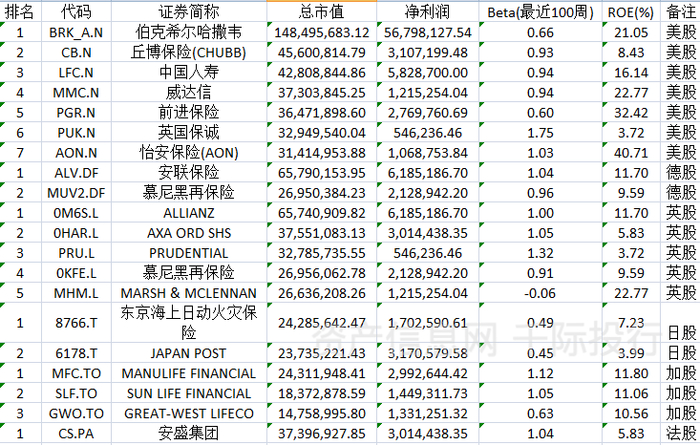Click the ALLIANZ name cell
700x445 pixels.
(189, 213)
